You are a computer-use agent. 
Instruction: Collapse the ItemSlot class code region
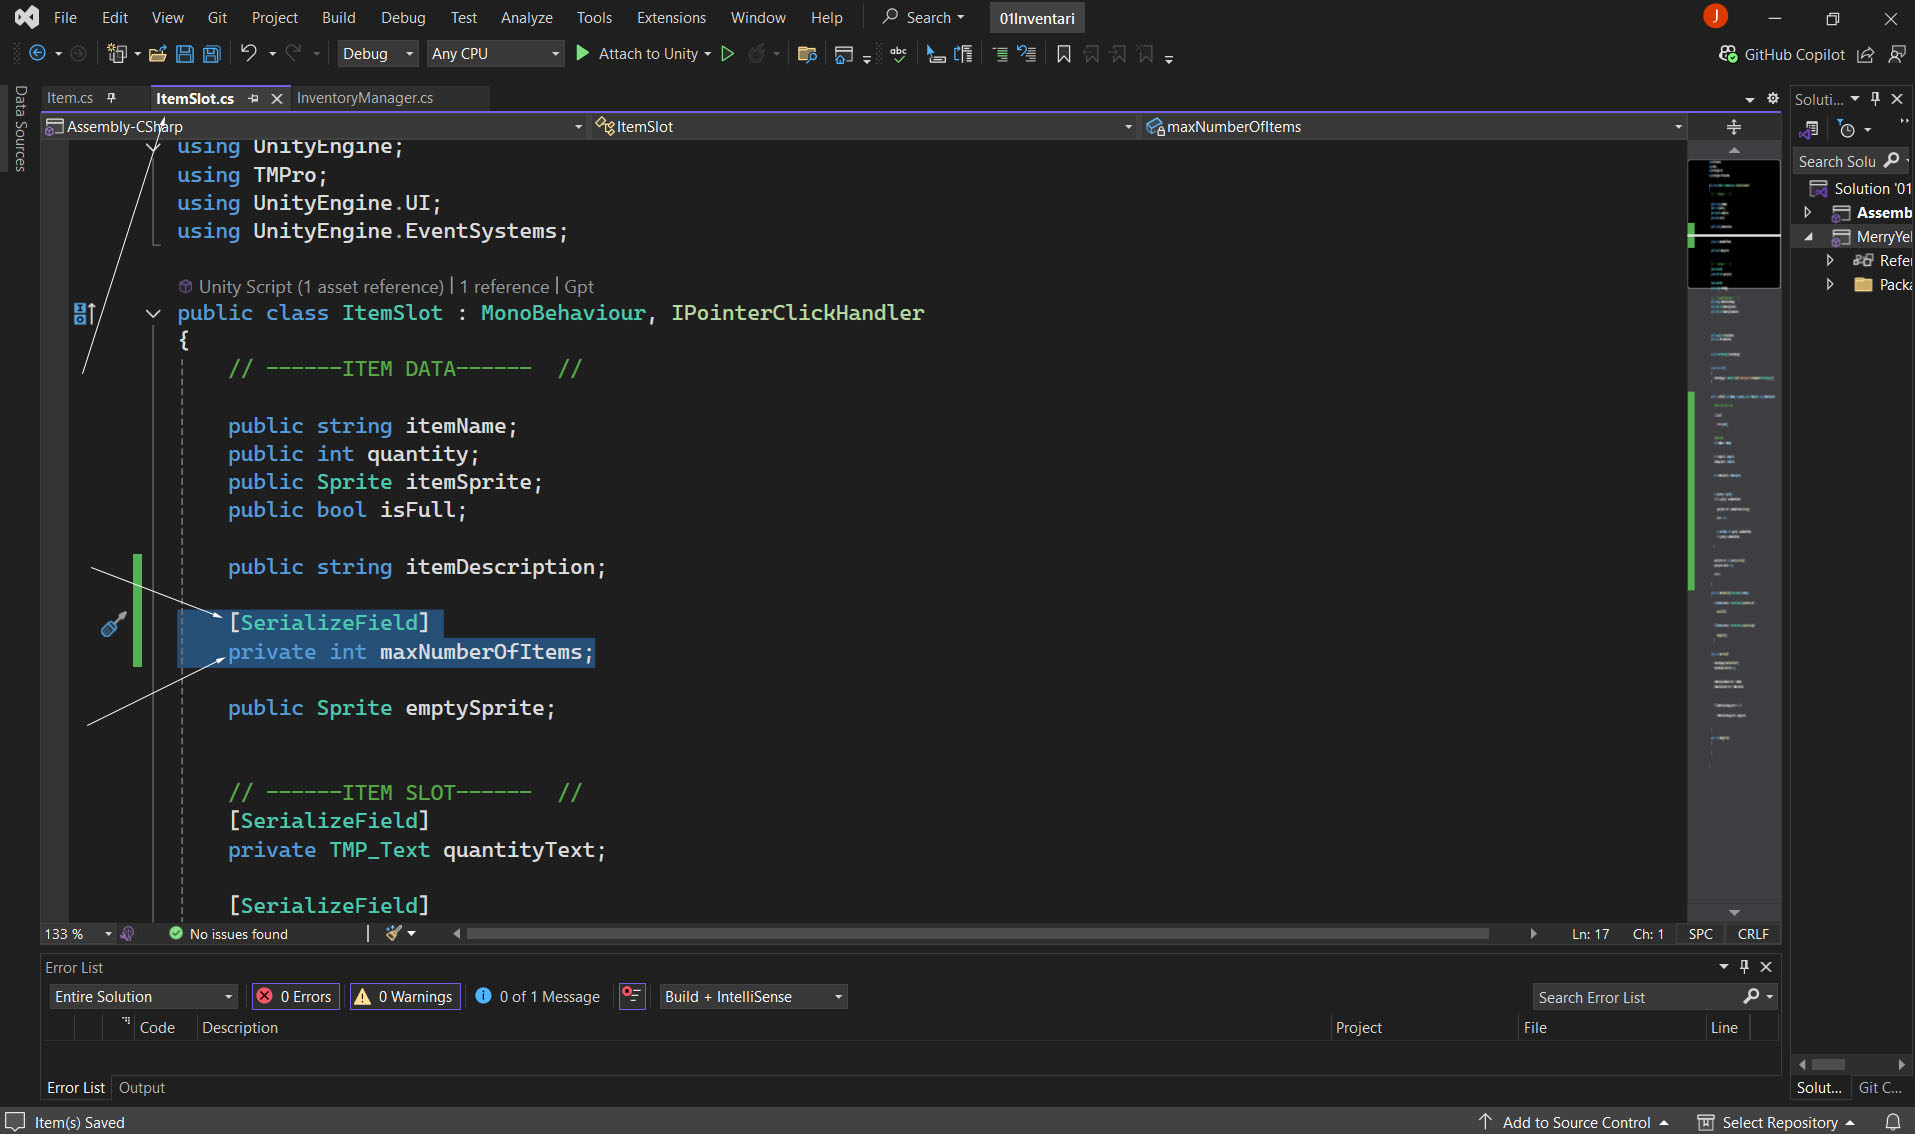click(153, 313)
